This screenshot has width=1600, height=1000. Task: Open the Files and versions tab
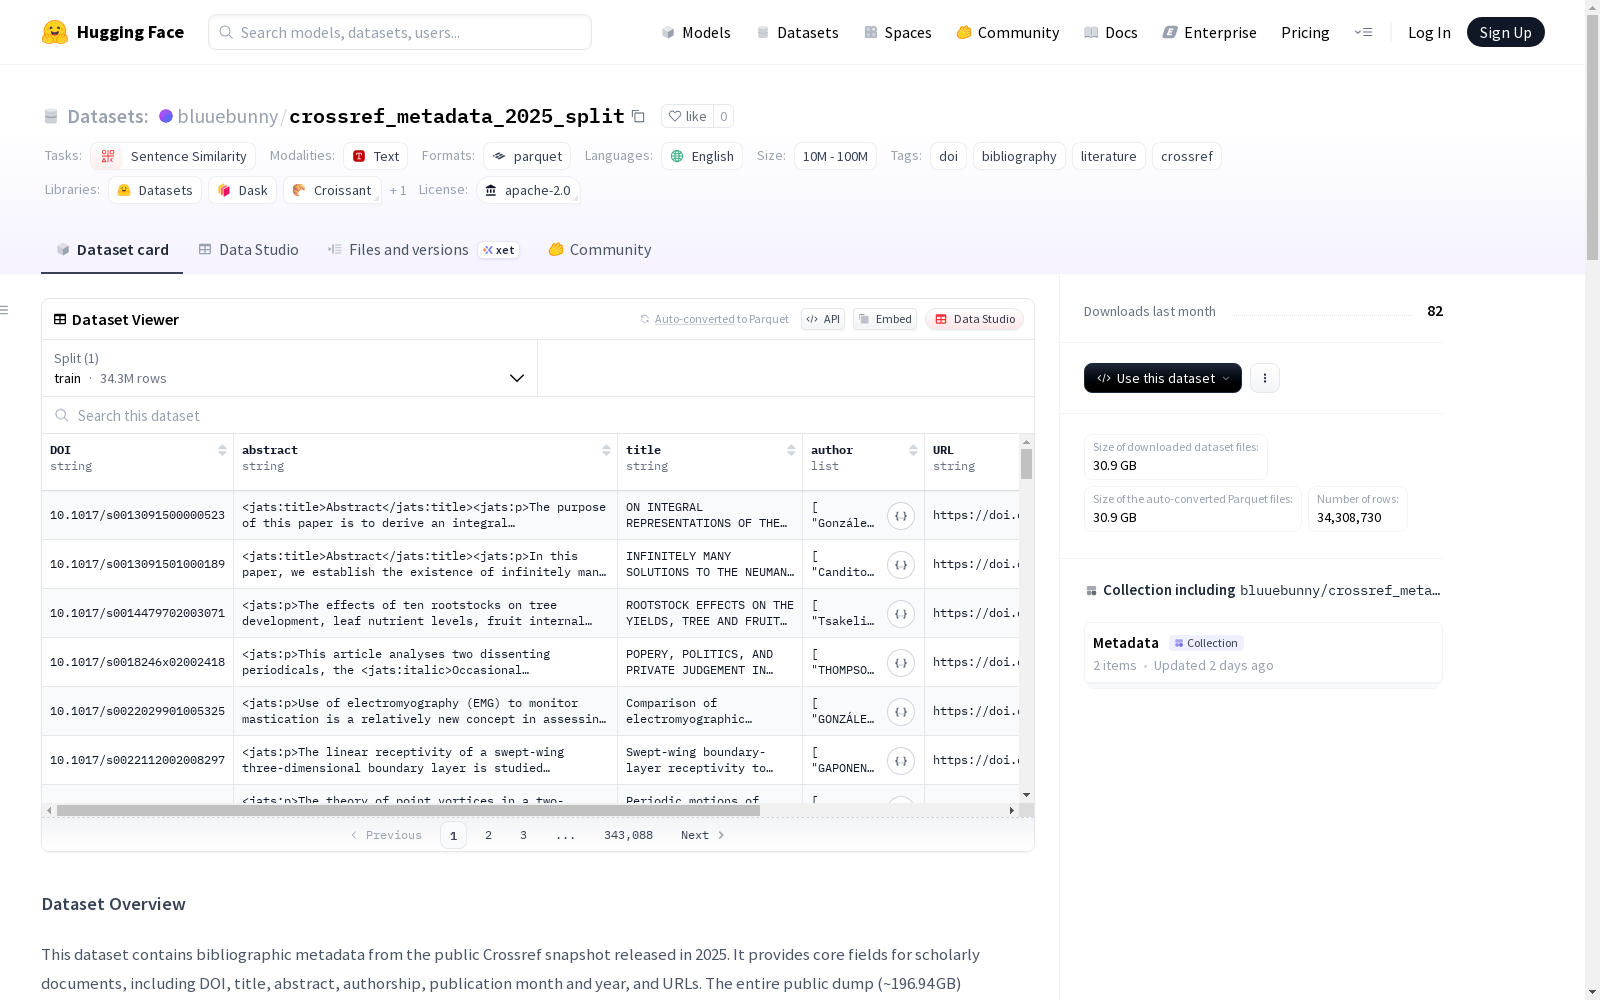click(423, 250)
